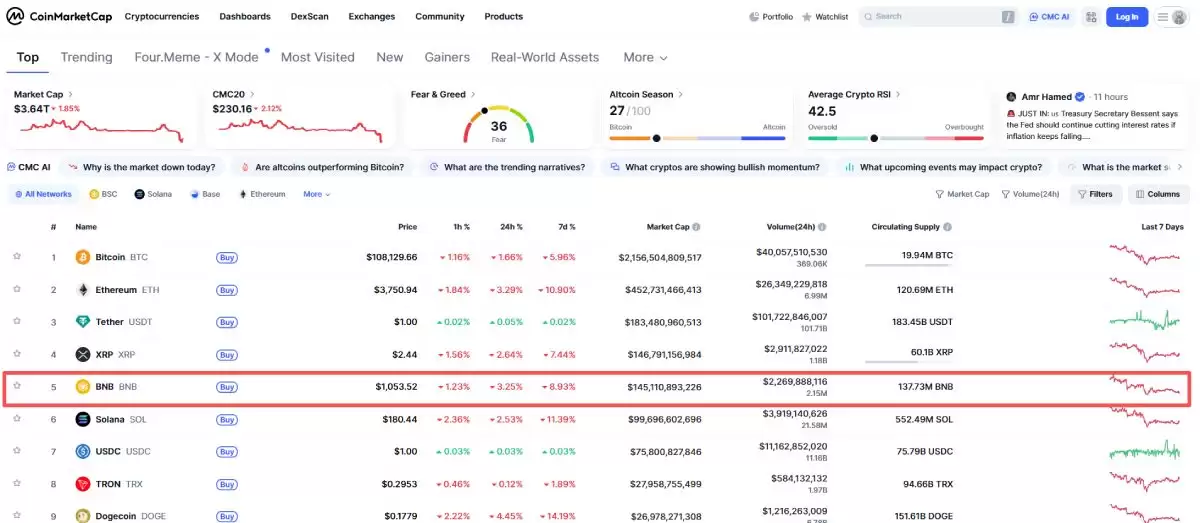Expand the More networks dropdown
Screen dimensions: 1200x523
click(x=316, y=194)
